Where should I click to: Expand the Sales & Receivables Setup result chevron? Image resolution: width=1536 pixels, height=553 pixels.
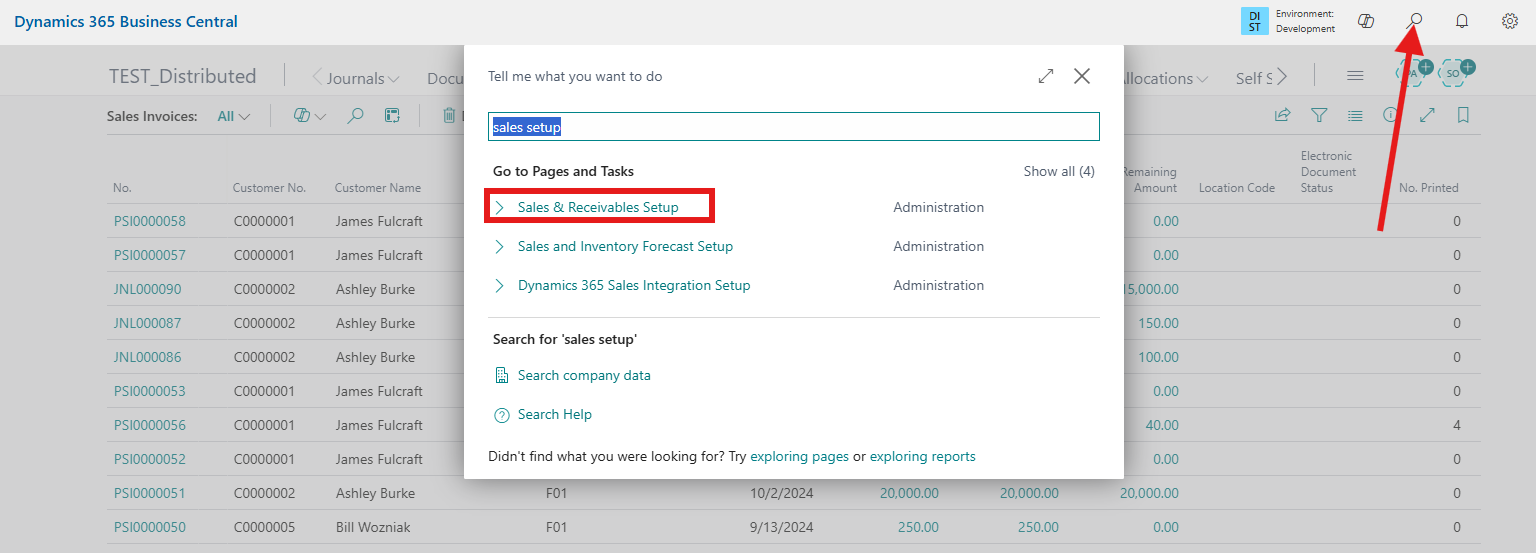point(500,207)
